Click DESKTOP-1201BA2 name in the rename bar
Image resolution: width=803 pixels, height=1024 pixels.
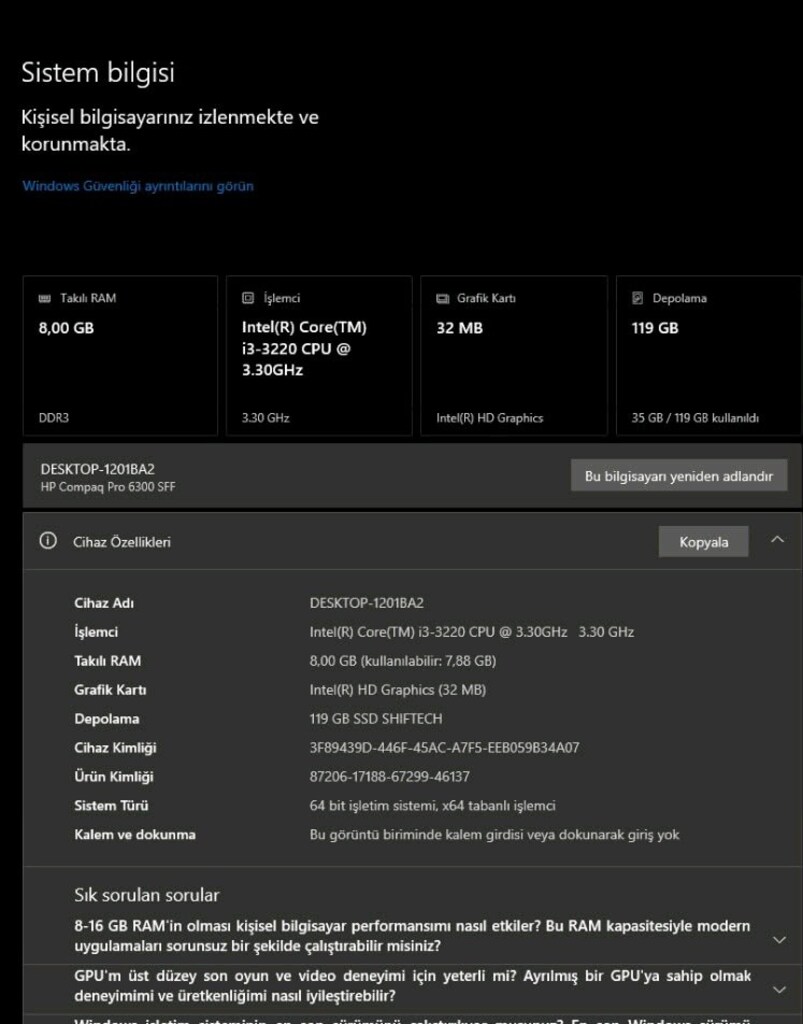click(98, 469)
